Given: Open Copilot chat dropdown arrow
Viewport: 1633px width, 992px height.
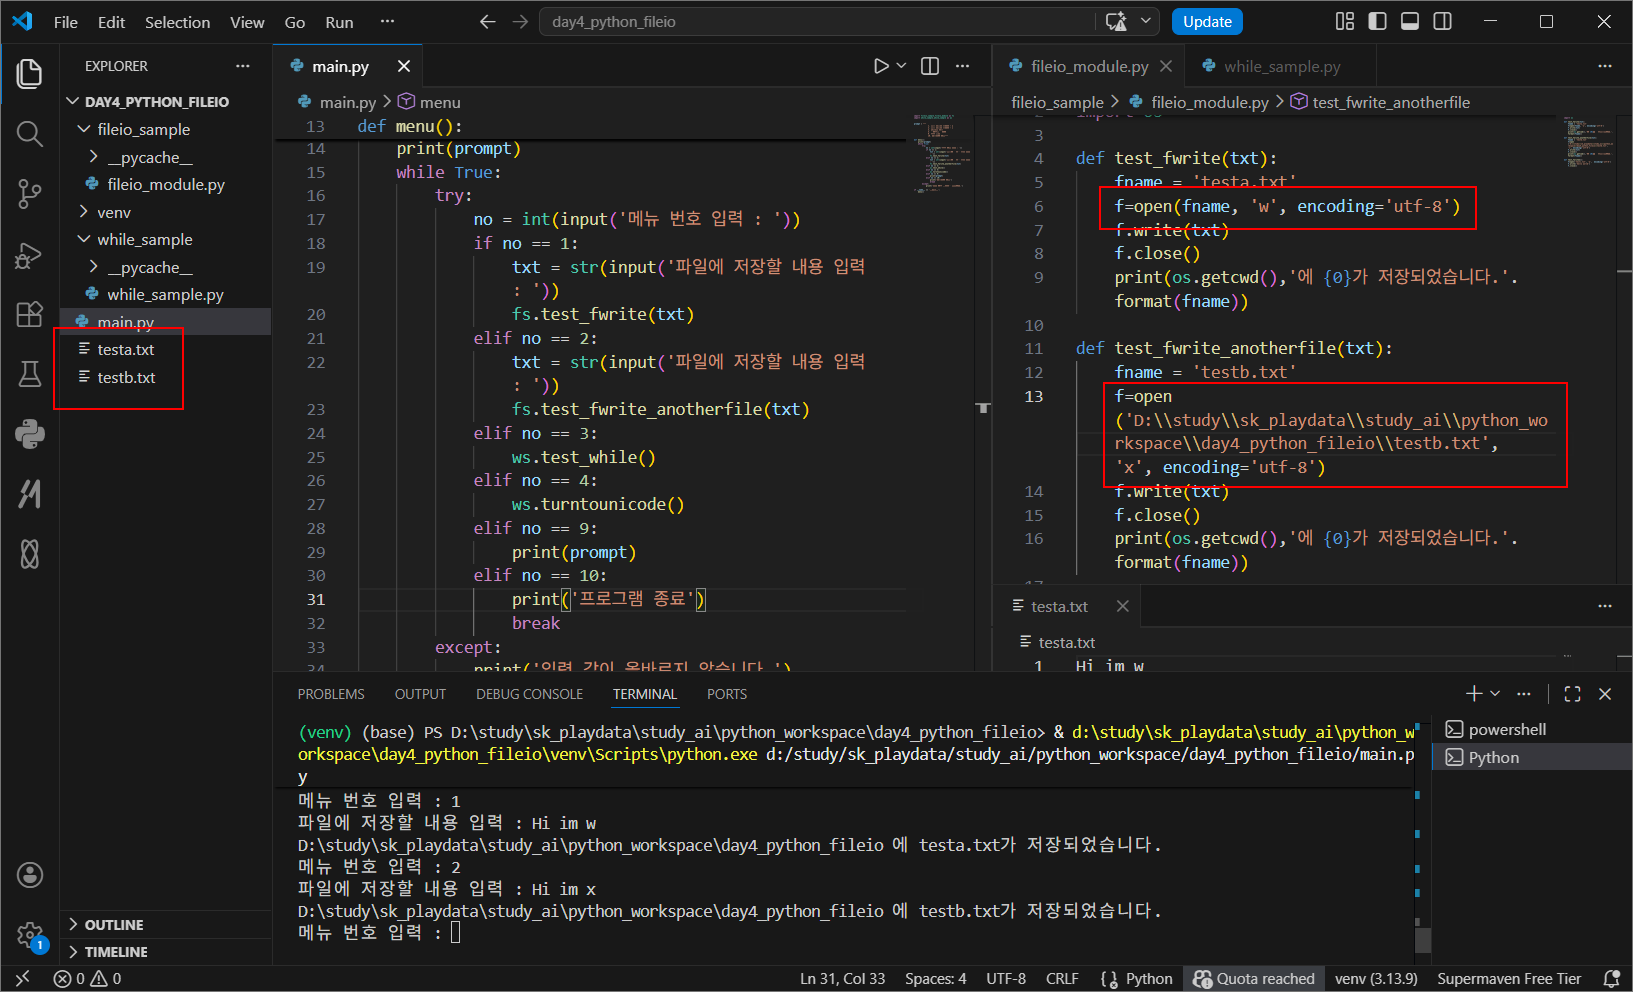Looking at the screenshot, I should tap(1146, 22).
